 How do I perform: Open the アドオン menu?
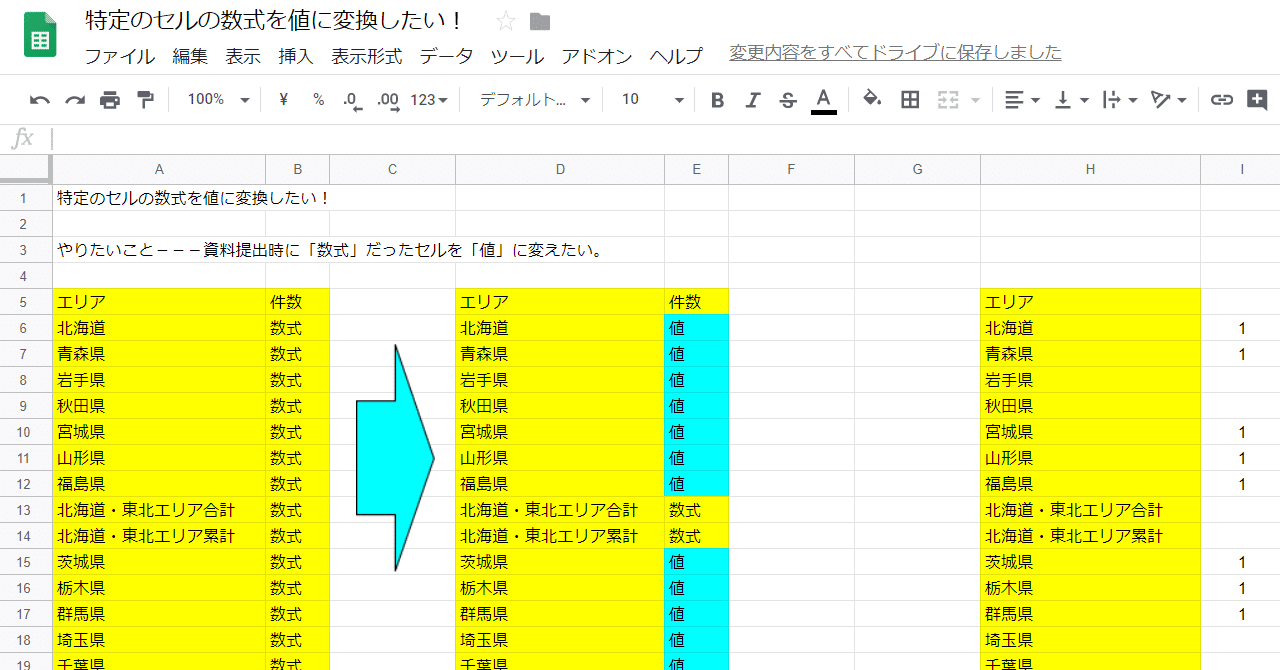[597, 56]
